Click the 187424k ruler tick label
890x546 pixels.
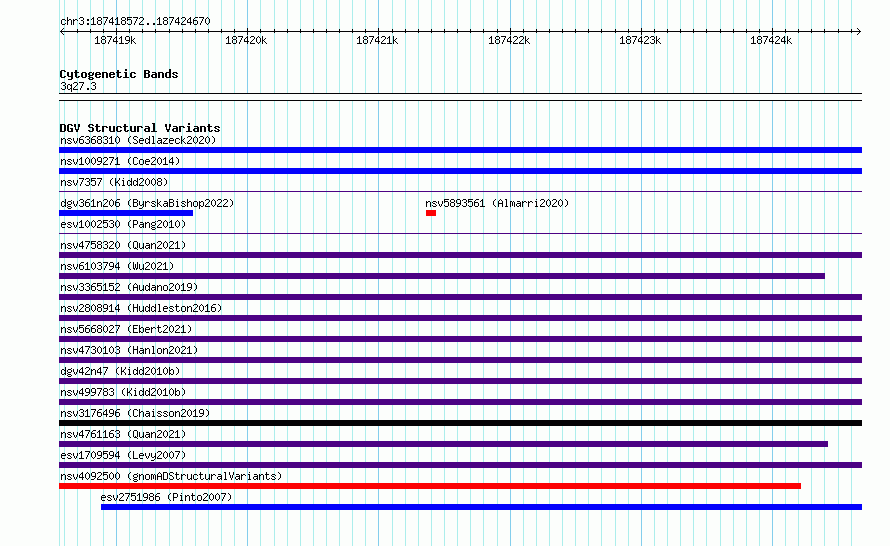point(771,40)
